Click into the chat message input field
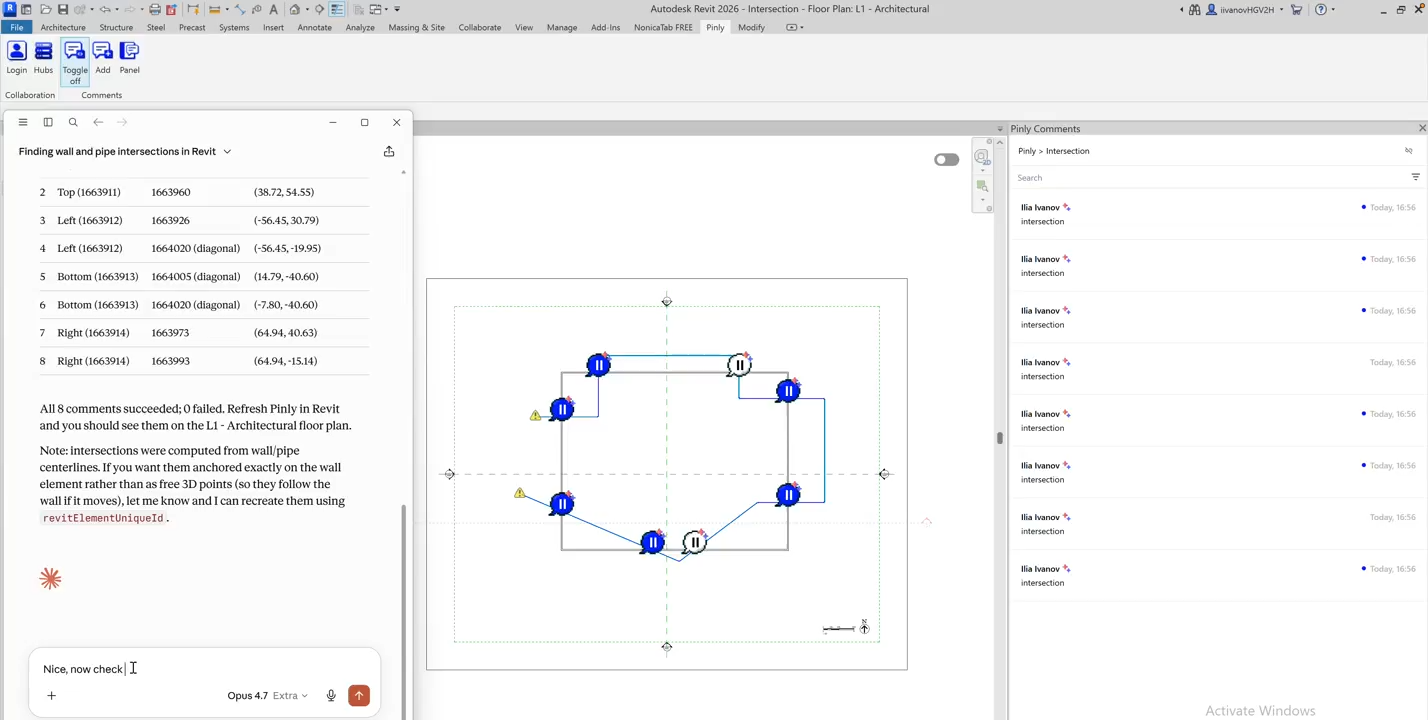This screenshot has width=1428, height=720. coord(205,669)
